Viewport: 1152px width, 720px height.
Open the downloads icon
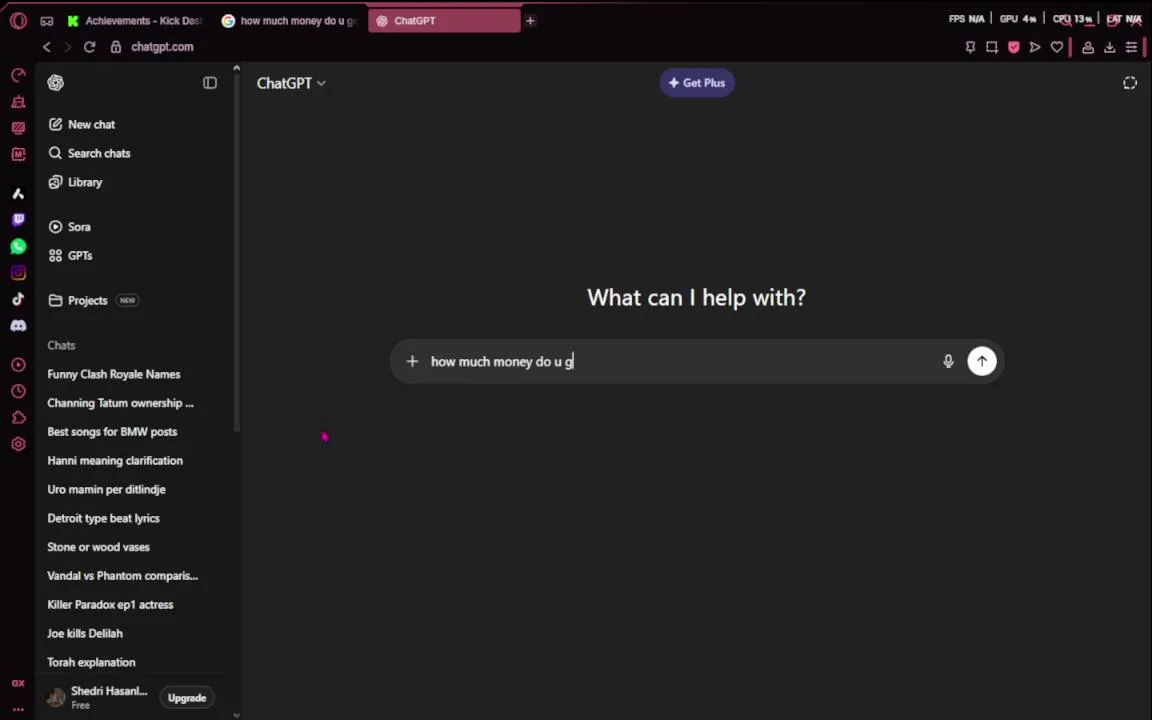tap(1109, 47)
